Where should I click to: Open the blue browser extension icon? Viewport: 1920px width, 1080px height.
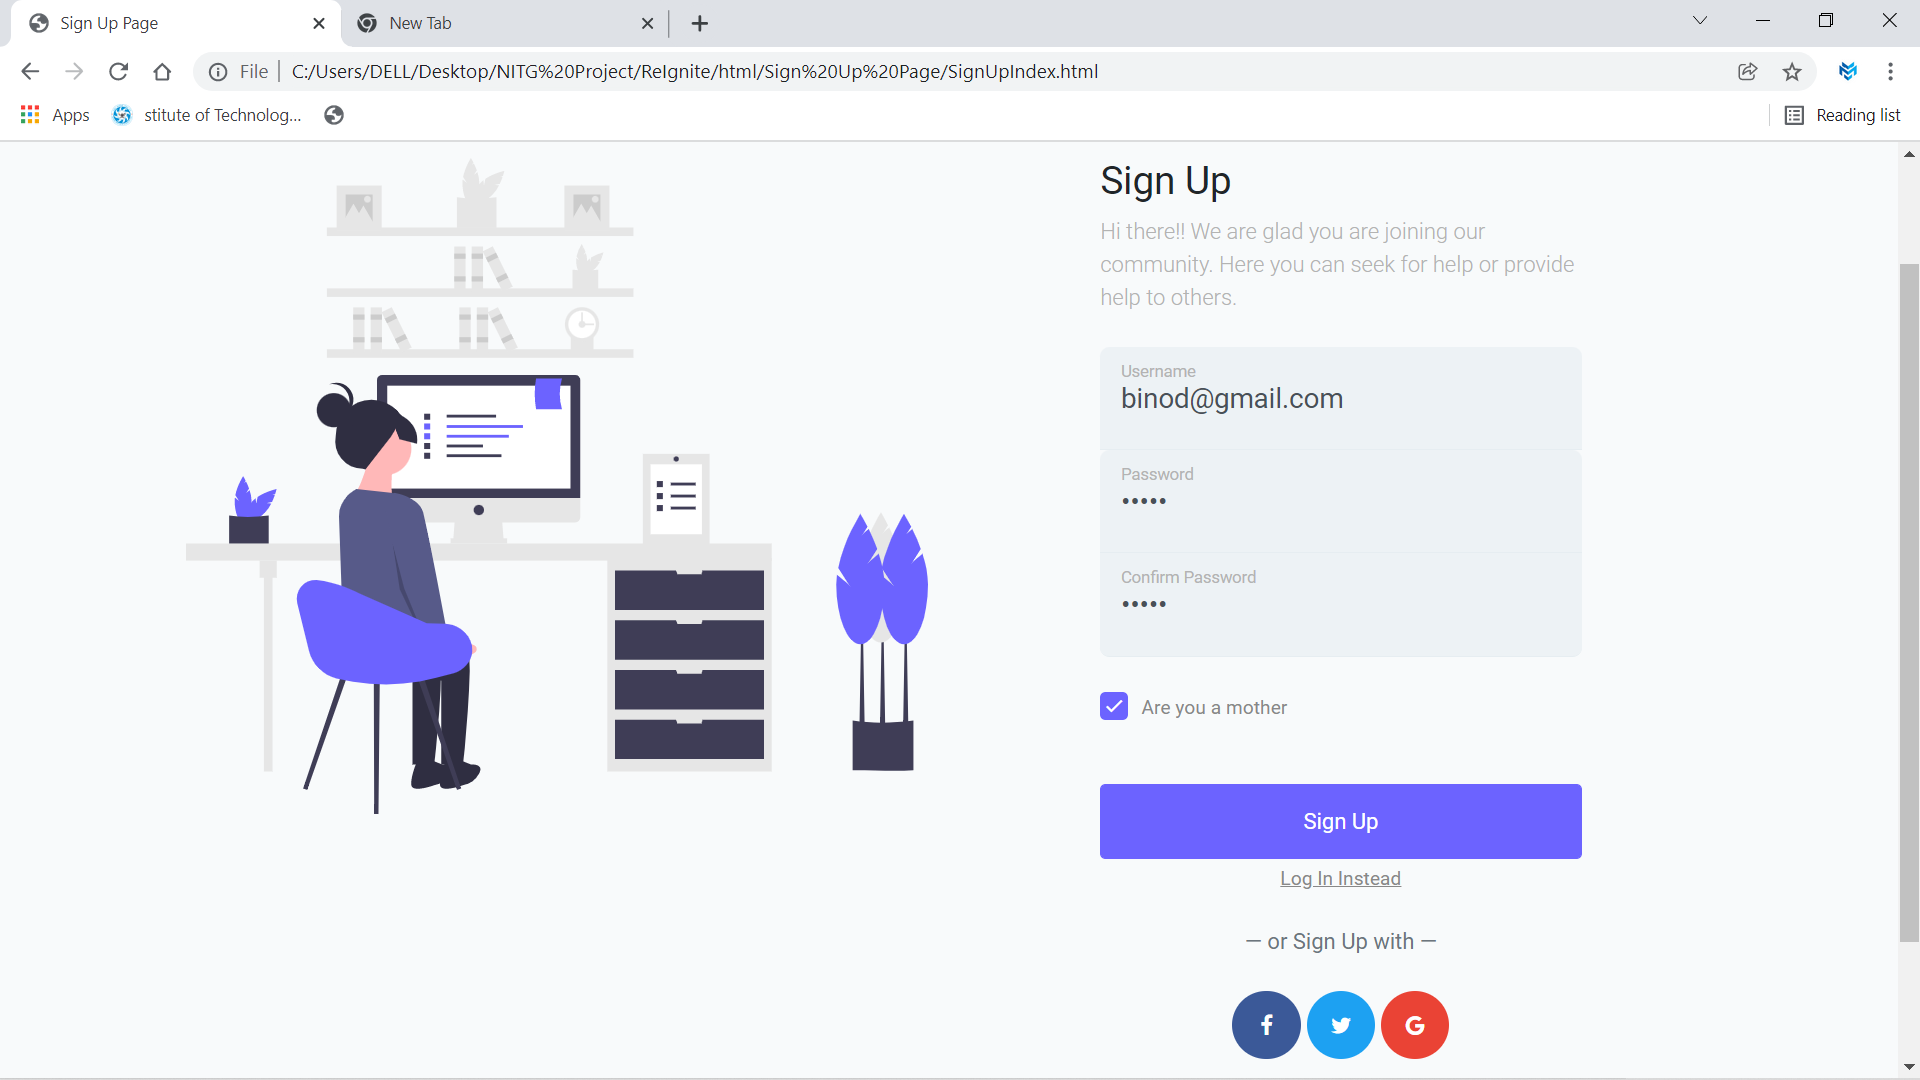click(1848, 72)
